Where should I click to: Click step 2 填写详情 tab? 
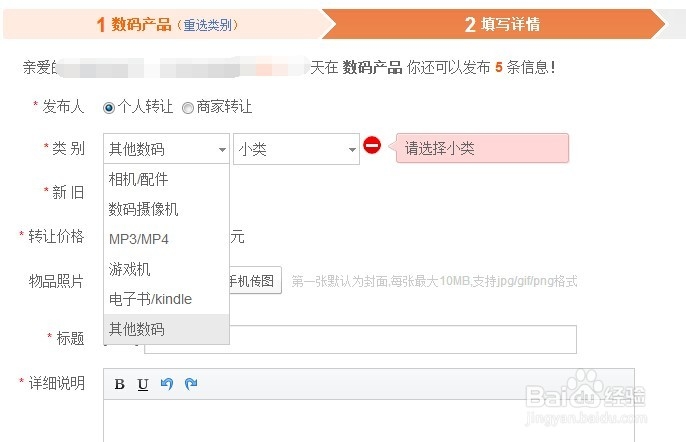click(x=502, y=24)
